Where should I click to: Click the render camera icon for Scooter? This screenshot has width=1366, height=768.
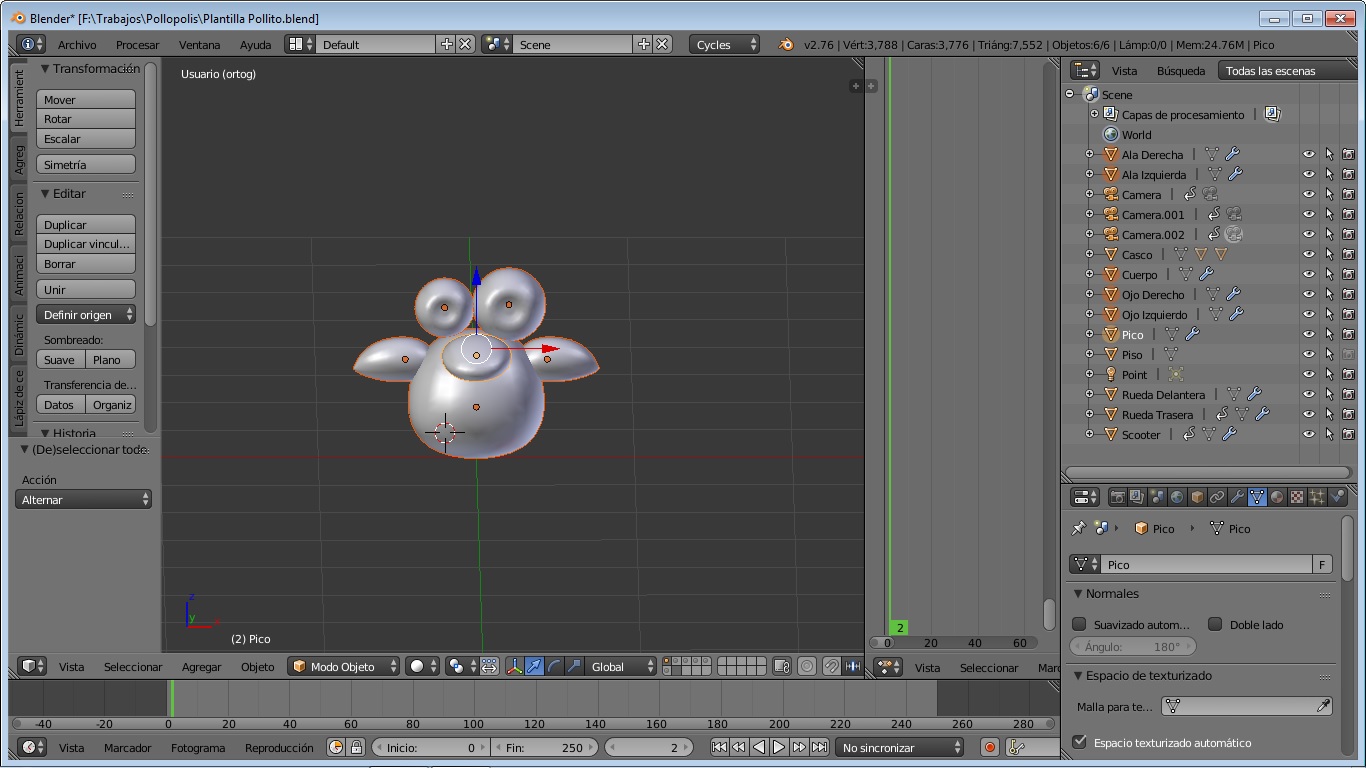pos(1348,435)
